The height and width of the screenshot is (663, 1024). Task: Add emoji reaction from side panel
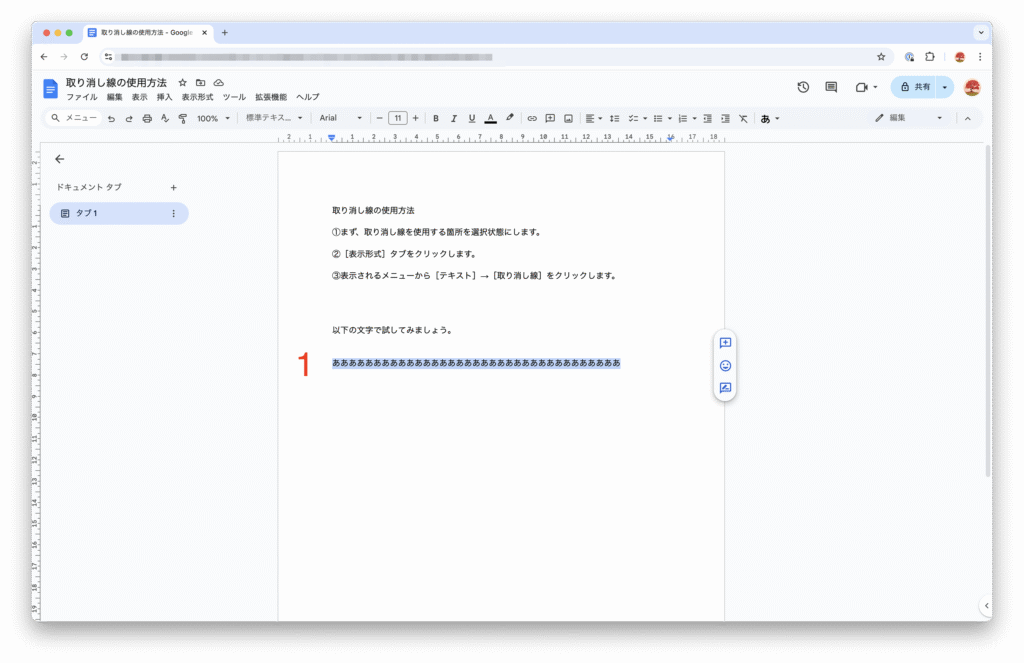pyautogui.click(x=725, y=366)
